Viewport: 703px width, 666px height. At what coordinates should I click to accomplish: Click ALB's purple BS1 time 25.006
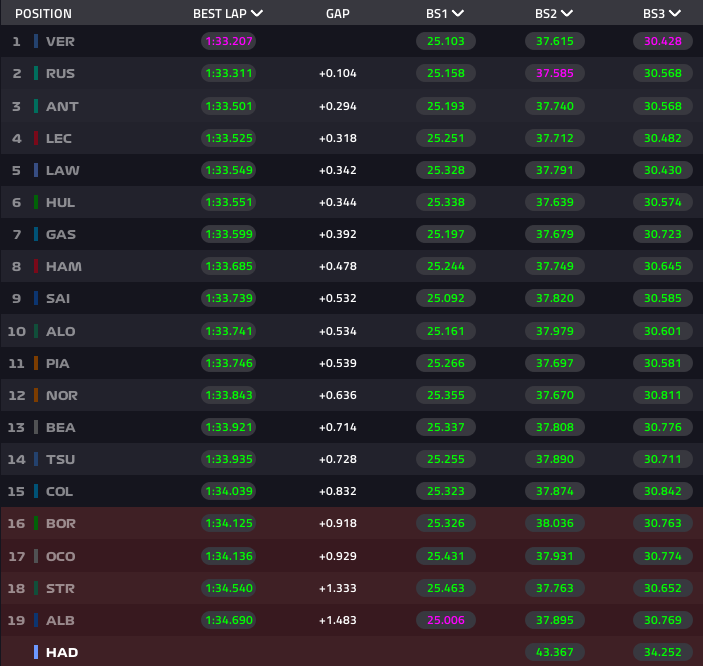tap(445, 620)
